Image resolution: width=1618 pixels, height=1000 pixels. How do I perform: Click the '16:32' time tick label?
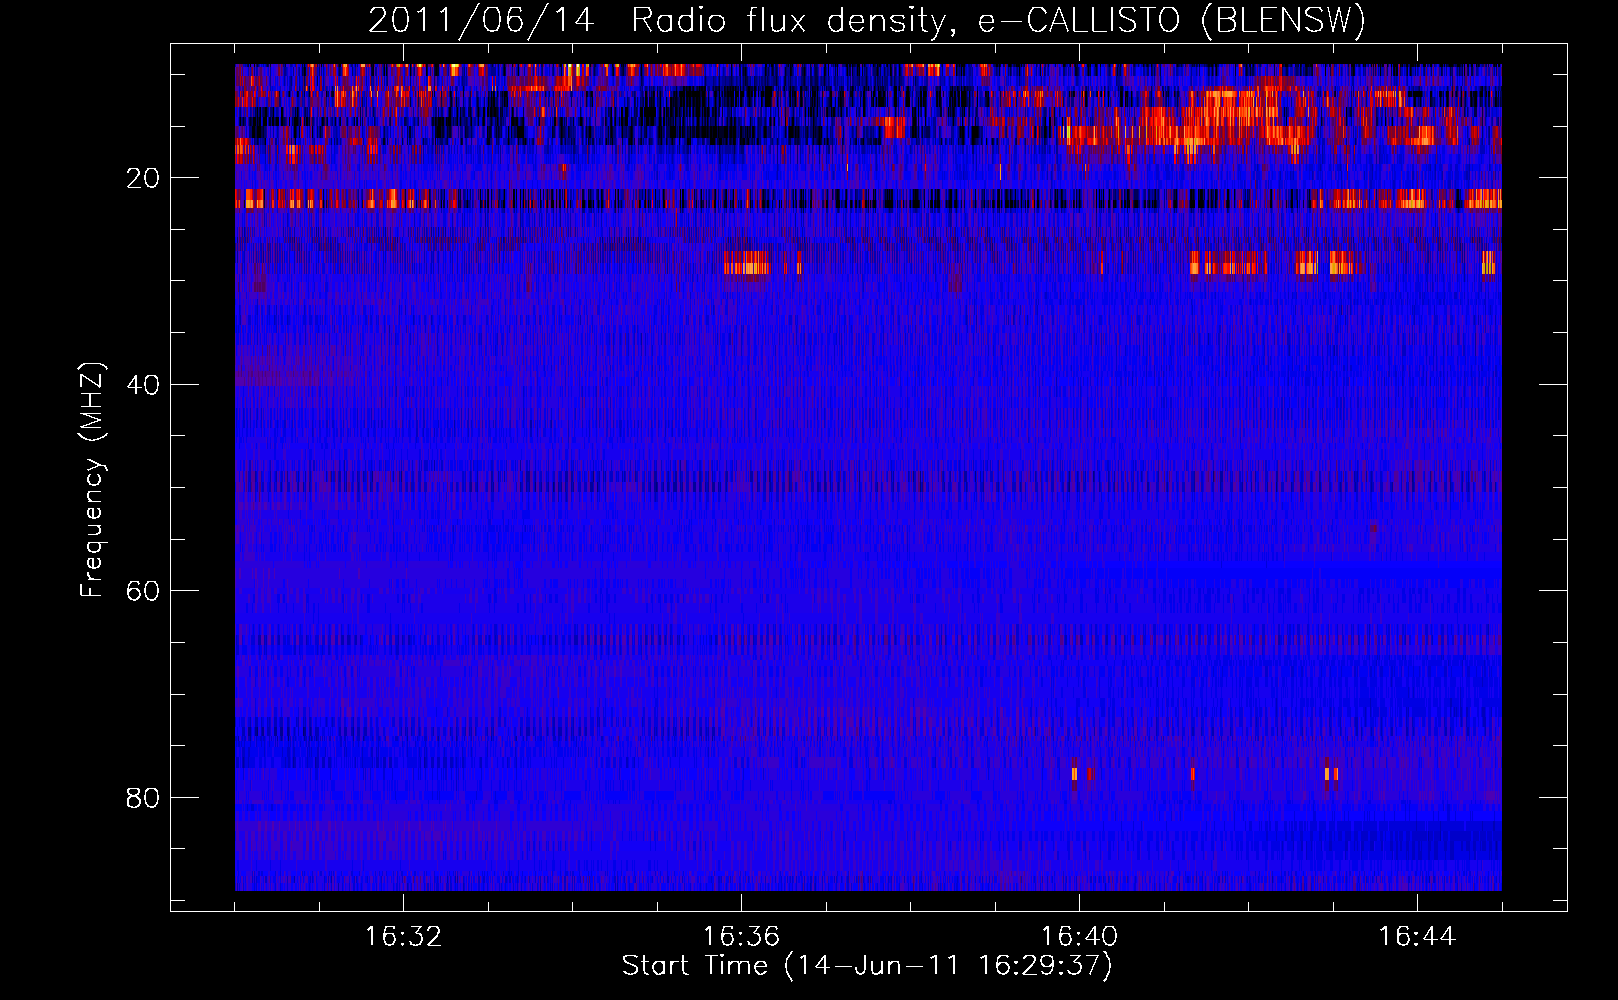click(403, 937)
